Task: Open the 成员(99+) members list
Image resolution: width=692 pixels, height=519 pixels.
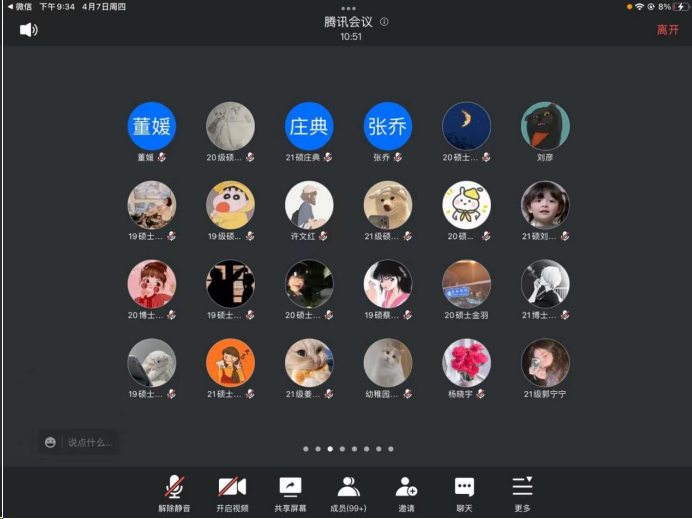Action: pyautogui.click(x=348, y=487)
